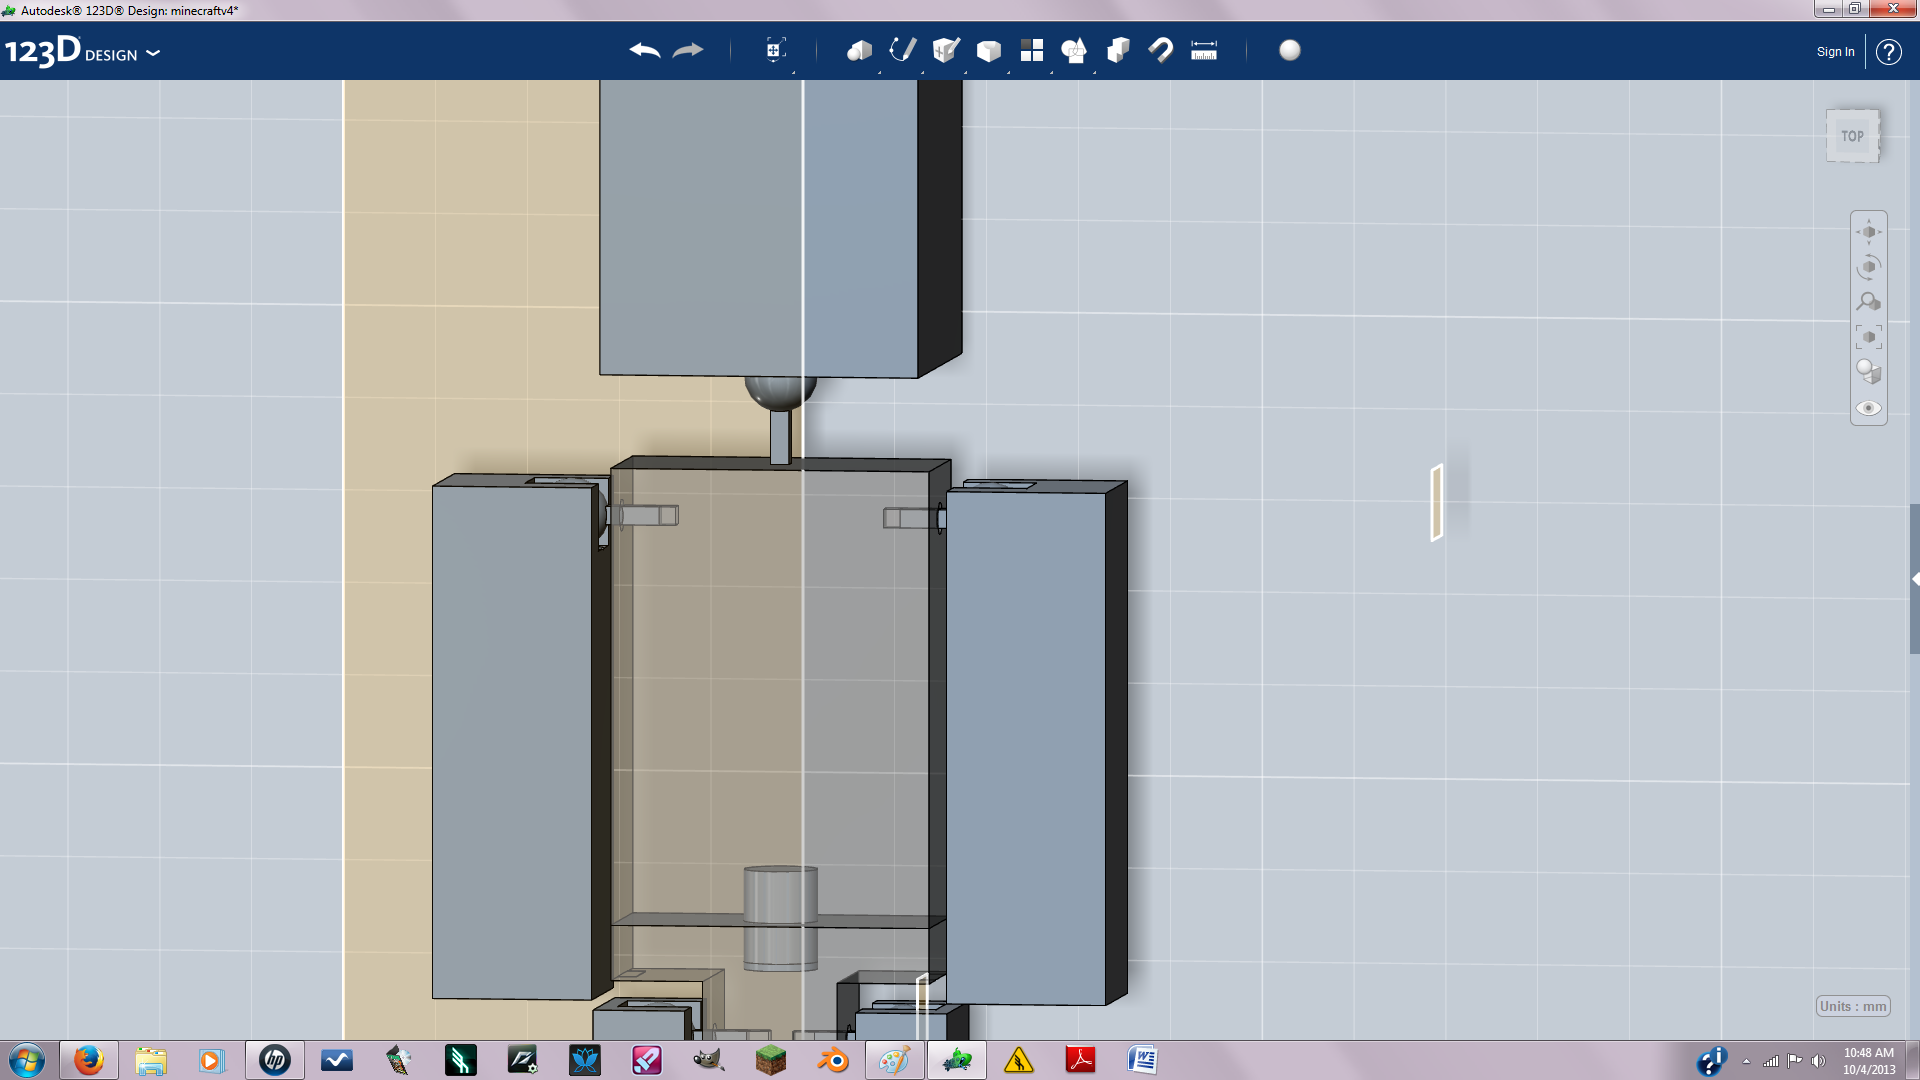Open Windows Explorer from the taskbar
Viewport: 1920px width, 1080px height.
151,1060
